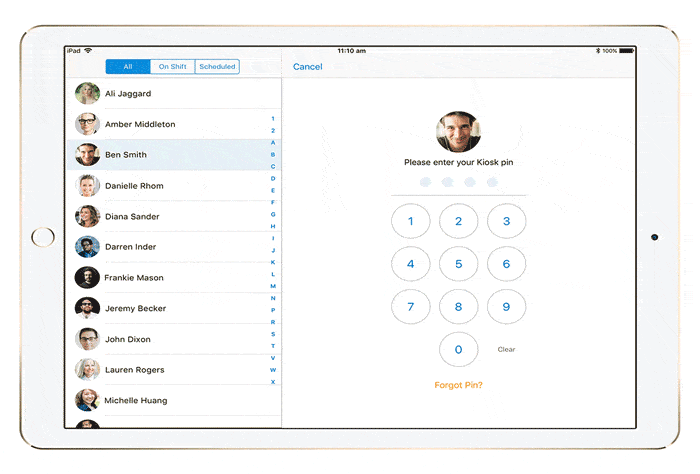Tap number 9 on the keypad
The image size is (700, 474).
coord(506,307)
